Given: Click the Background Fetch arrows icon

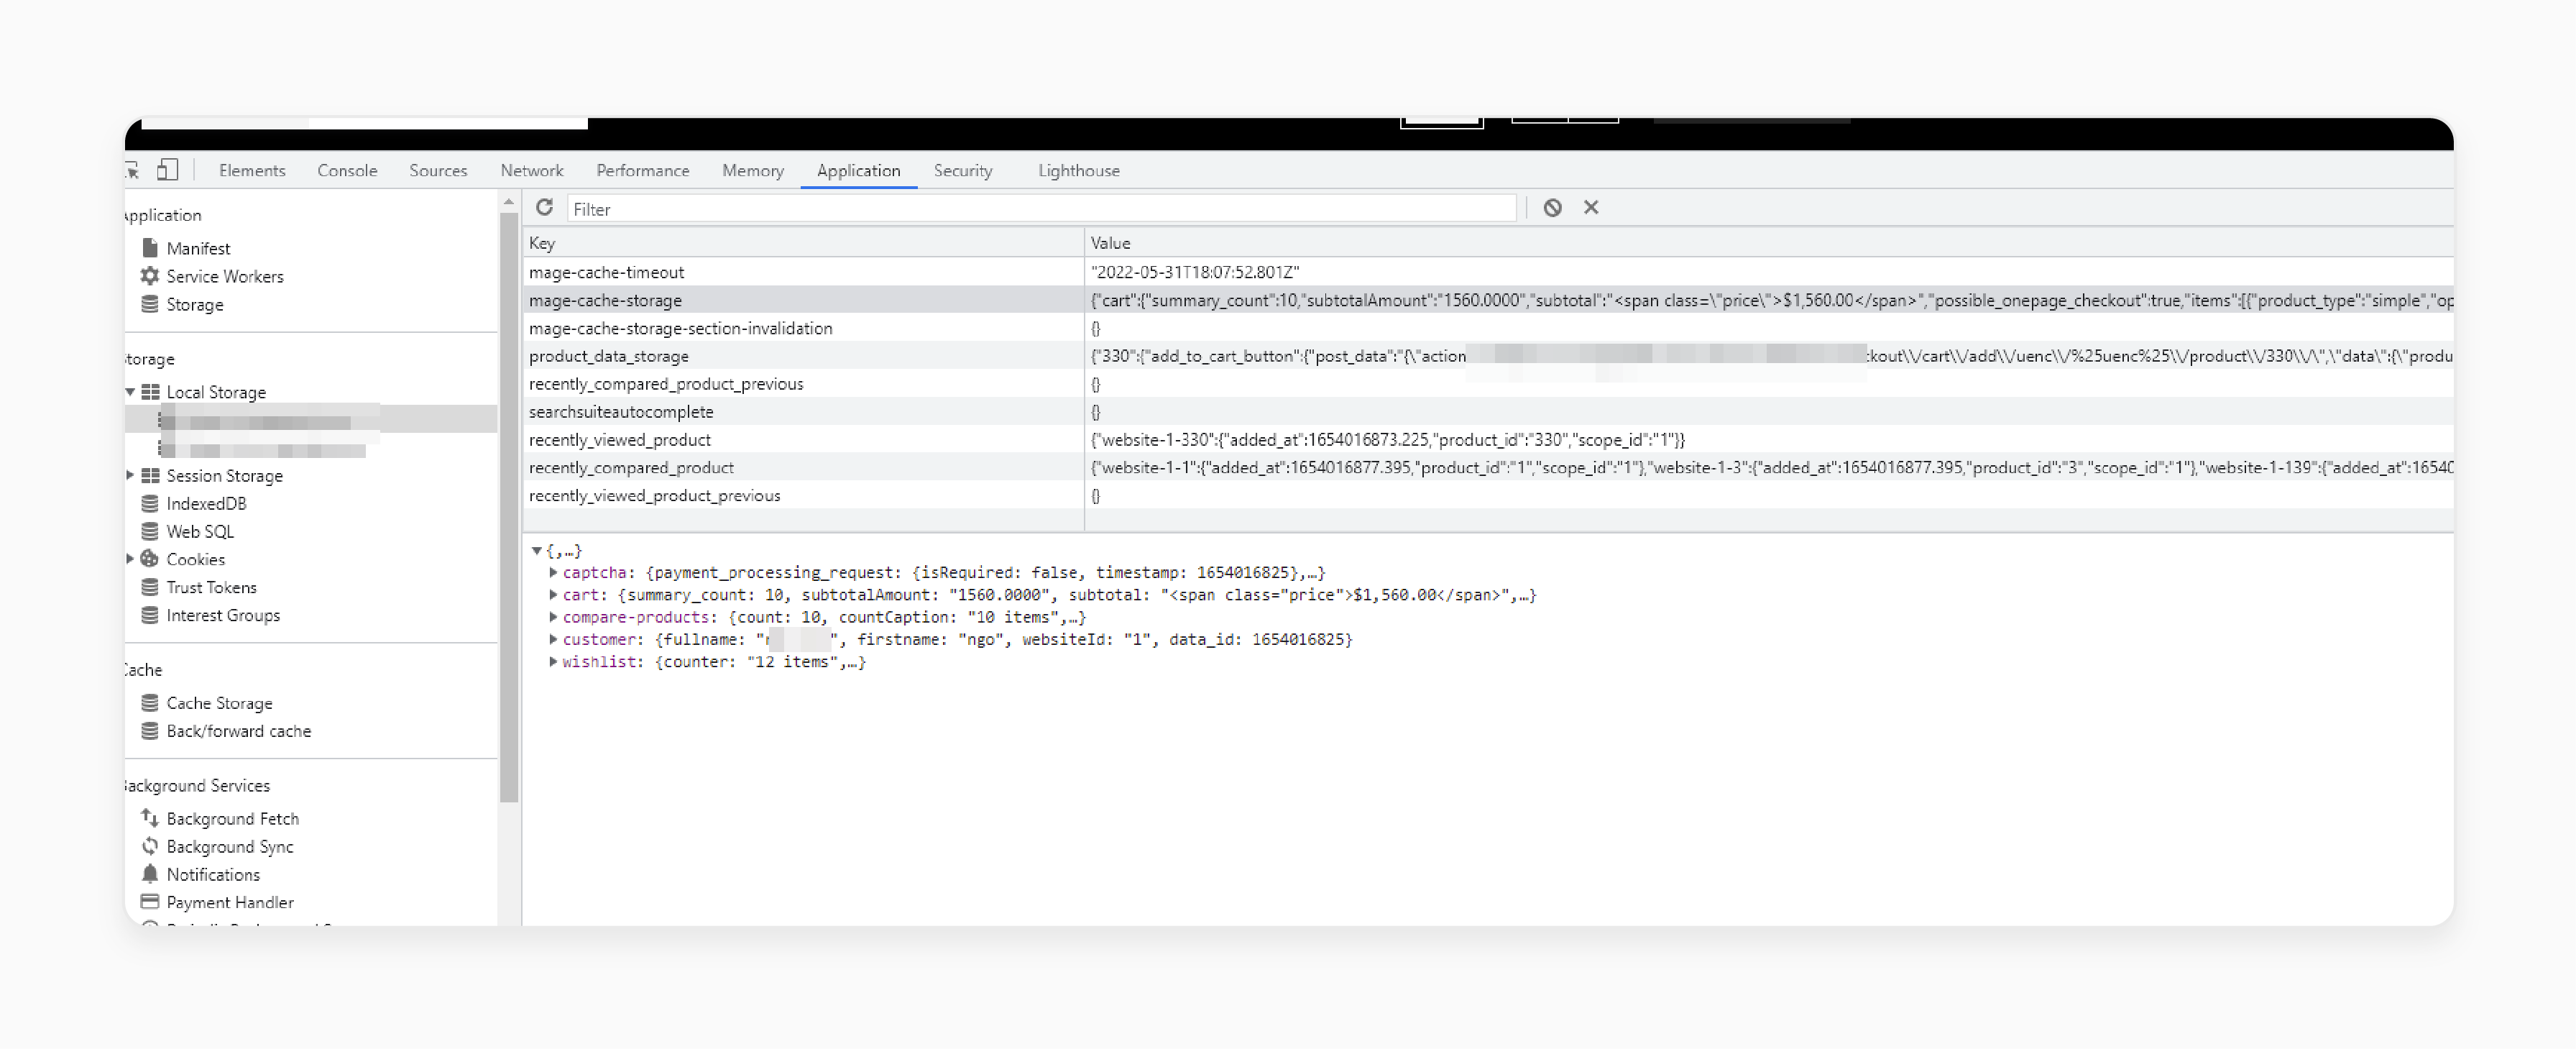Looking at the screenshot, I should click(150, 817).
